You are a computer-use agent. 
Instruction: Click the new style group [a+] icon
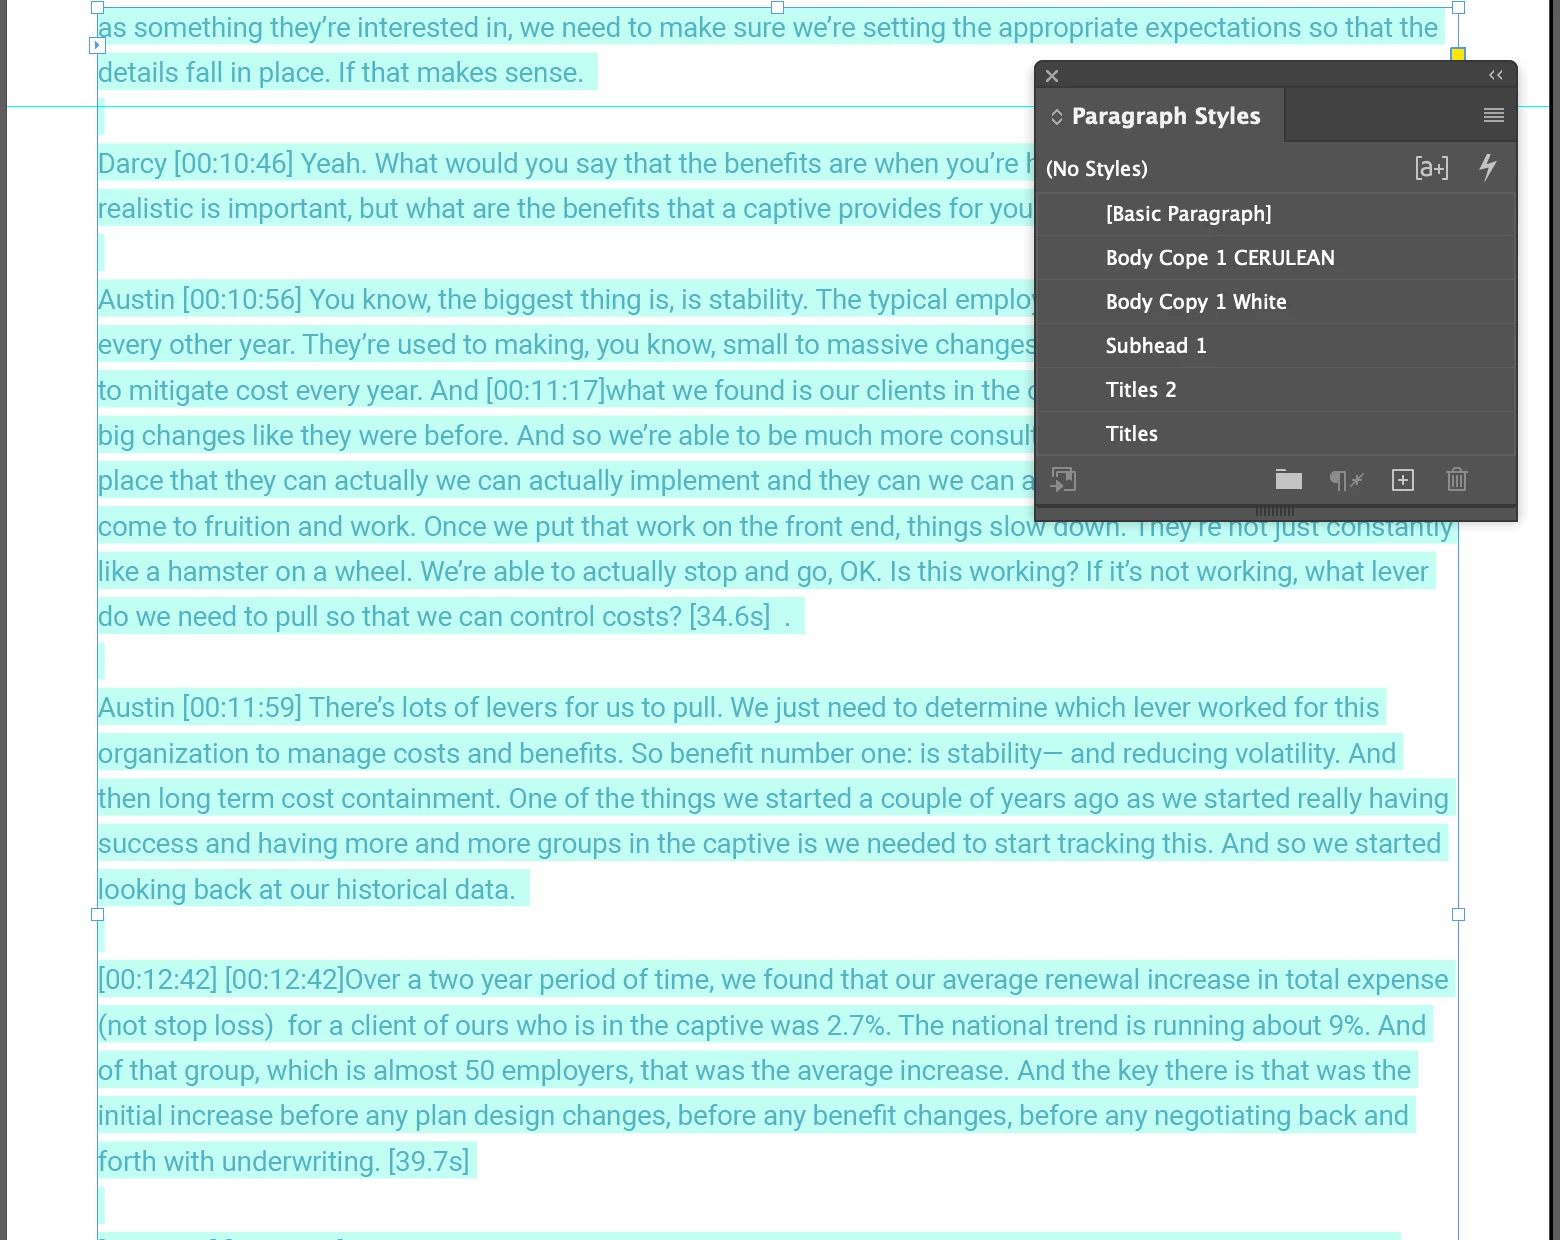tap(1432, 168)
